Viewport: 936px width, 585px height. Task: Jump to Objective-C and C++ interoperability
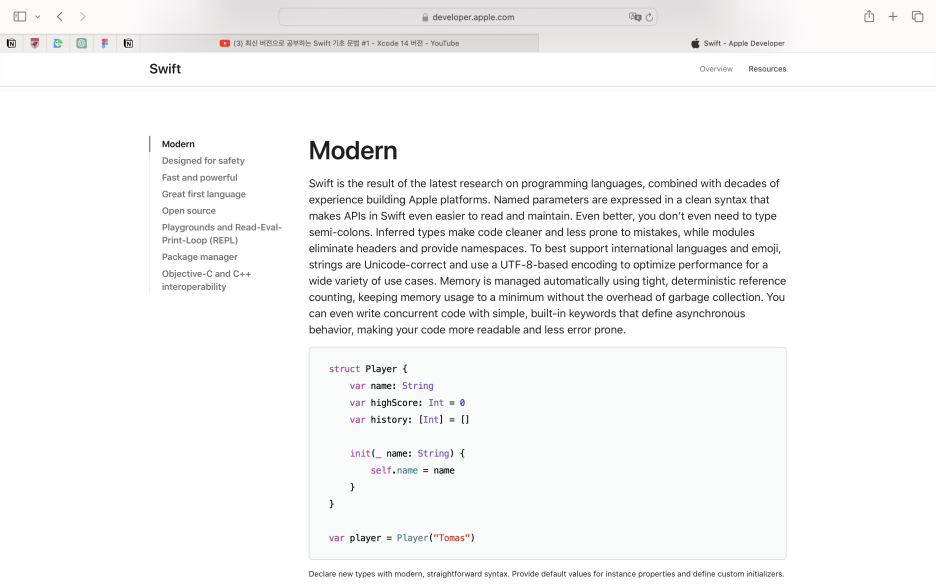206,280
